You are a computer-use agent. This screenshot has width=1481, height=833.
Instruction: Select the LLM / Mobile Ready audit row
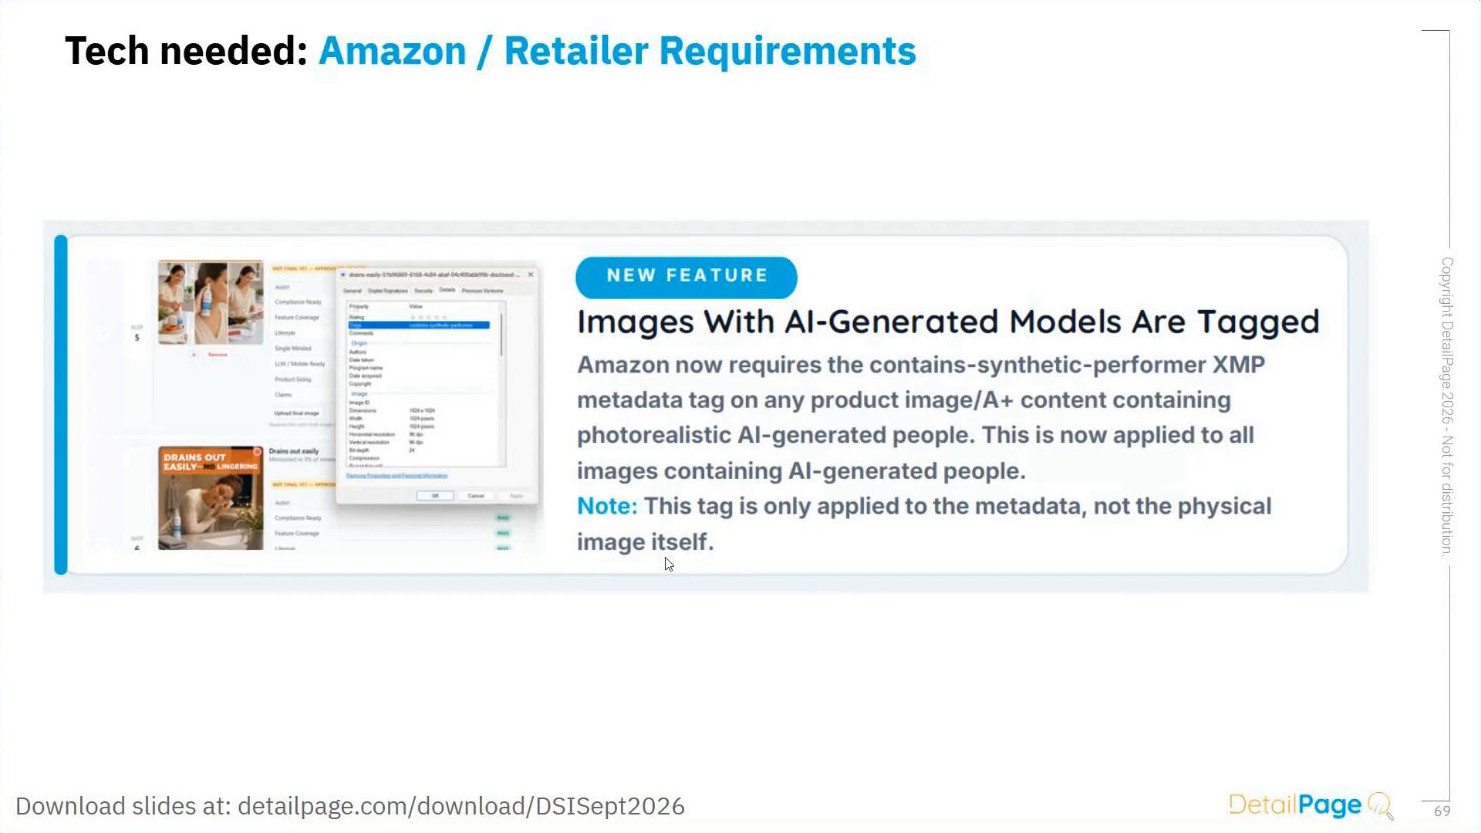(x=300, y=364)
